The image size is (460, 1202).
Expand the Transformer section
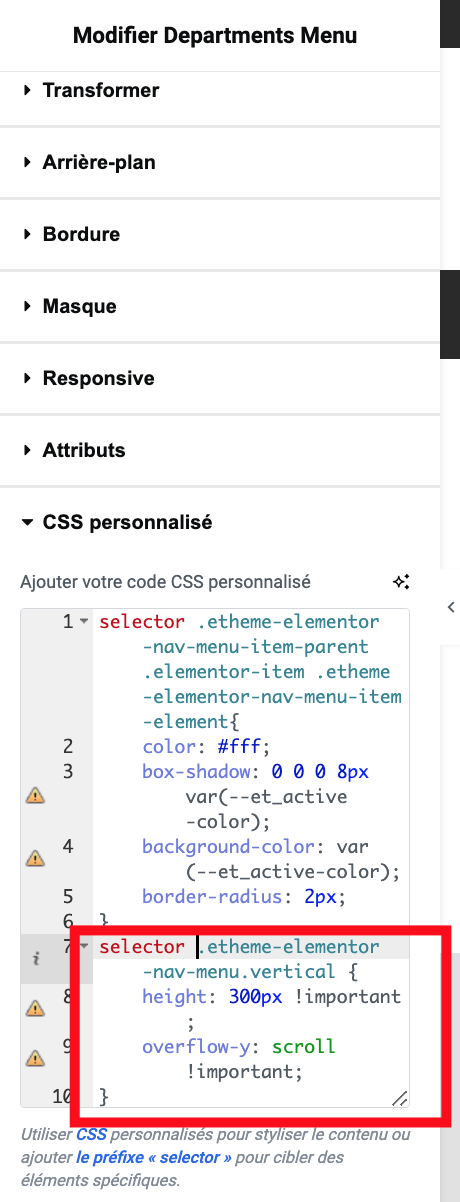220,90
